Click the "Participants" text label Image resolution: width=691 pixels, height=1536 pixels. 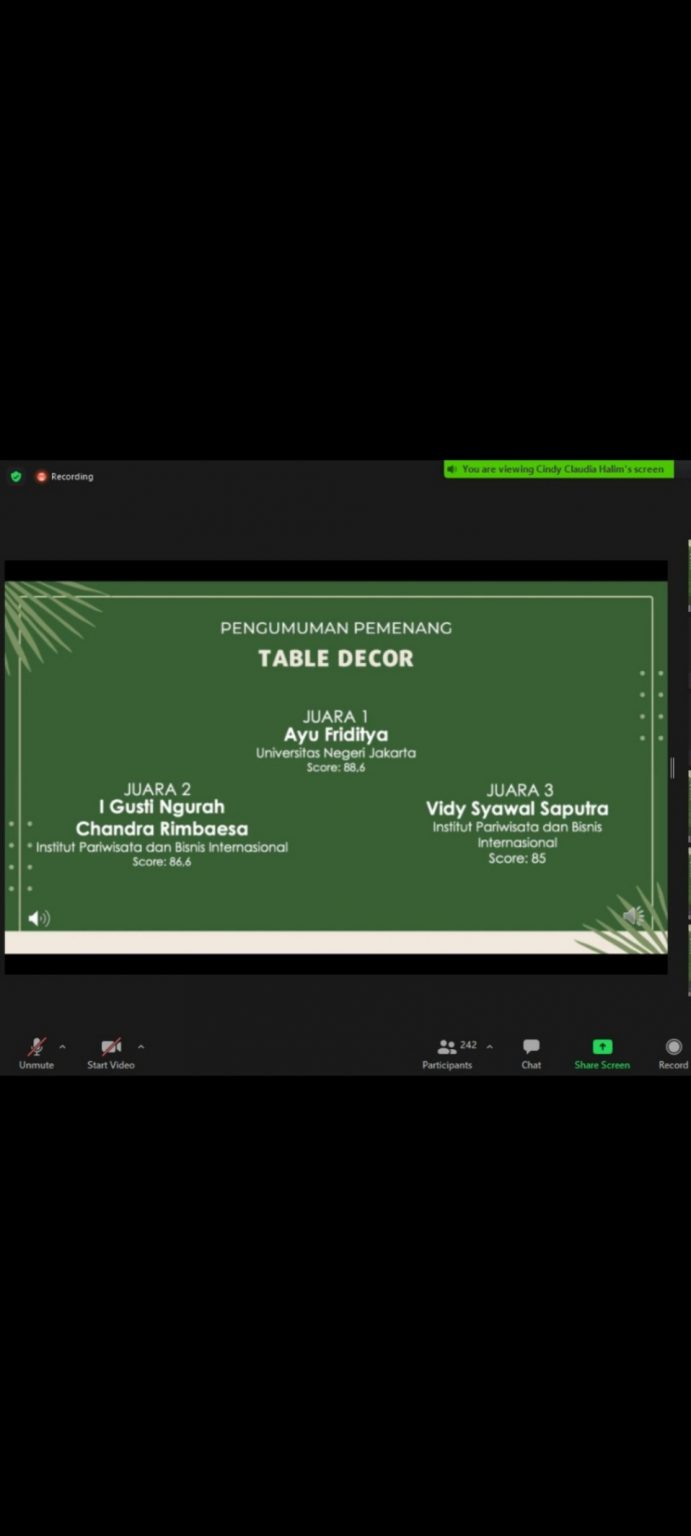(447, 1065)
